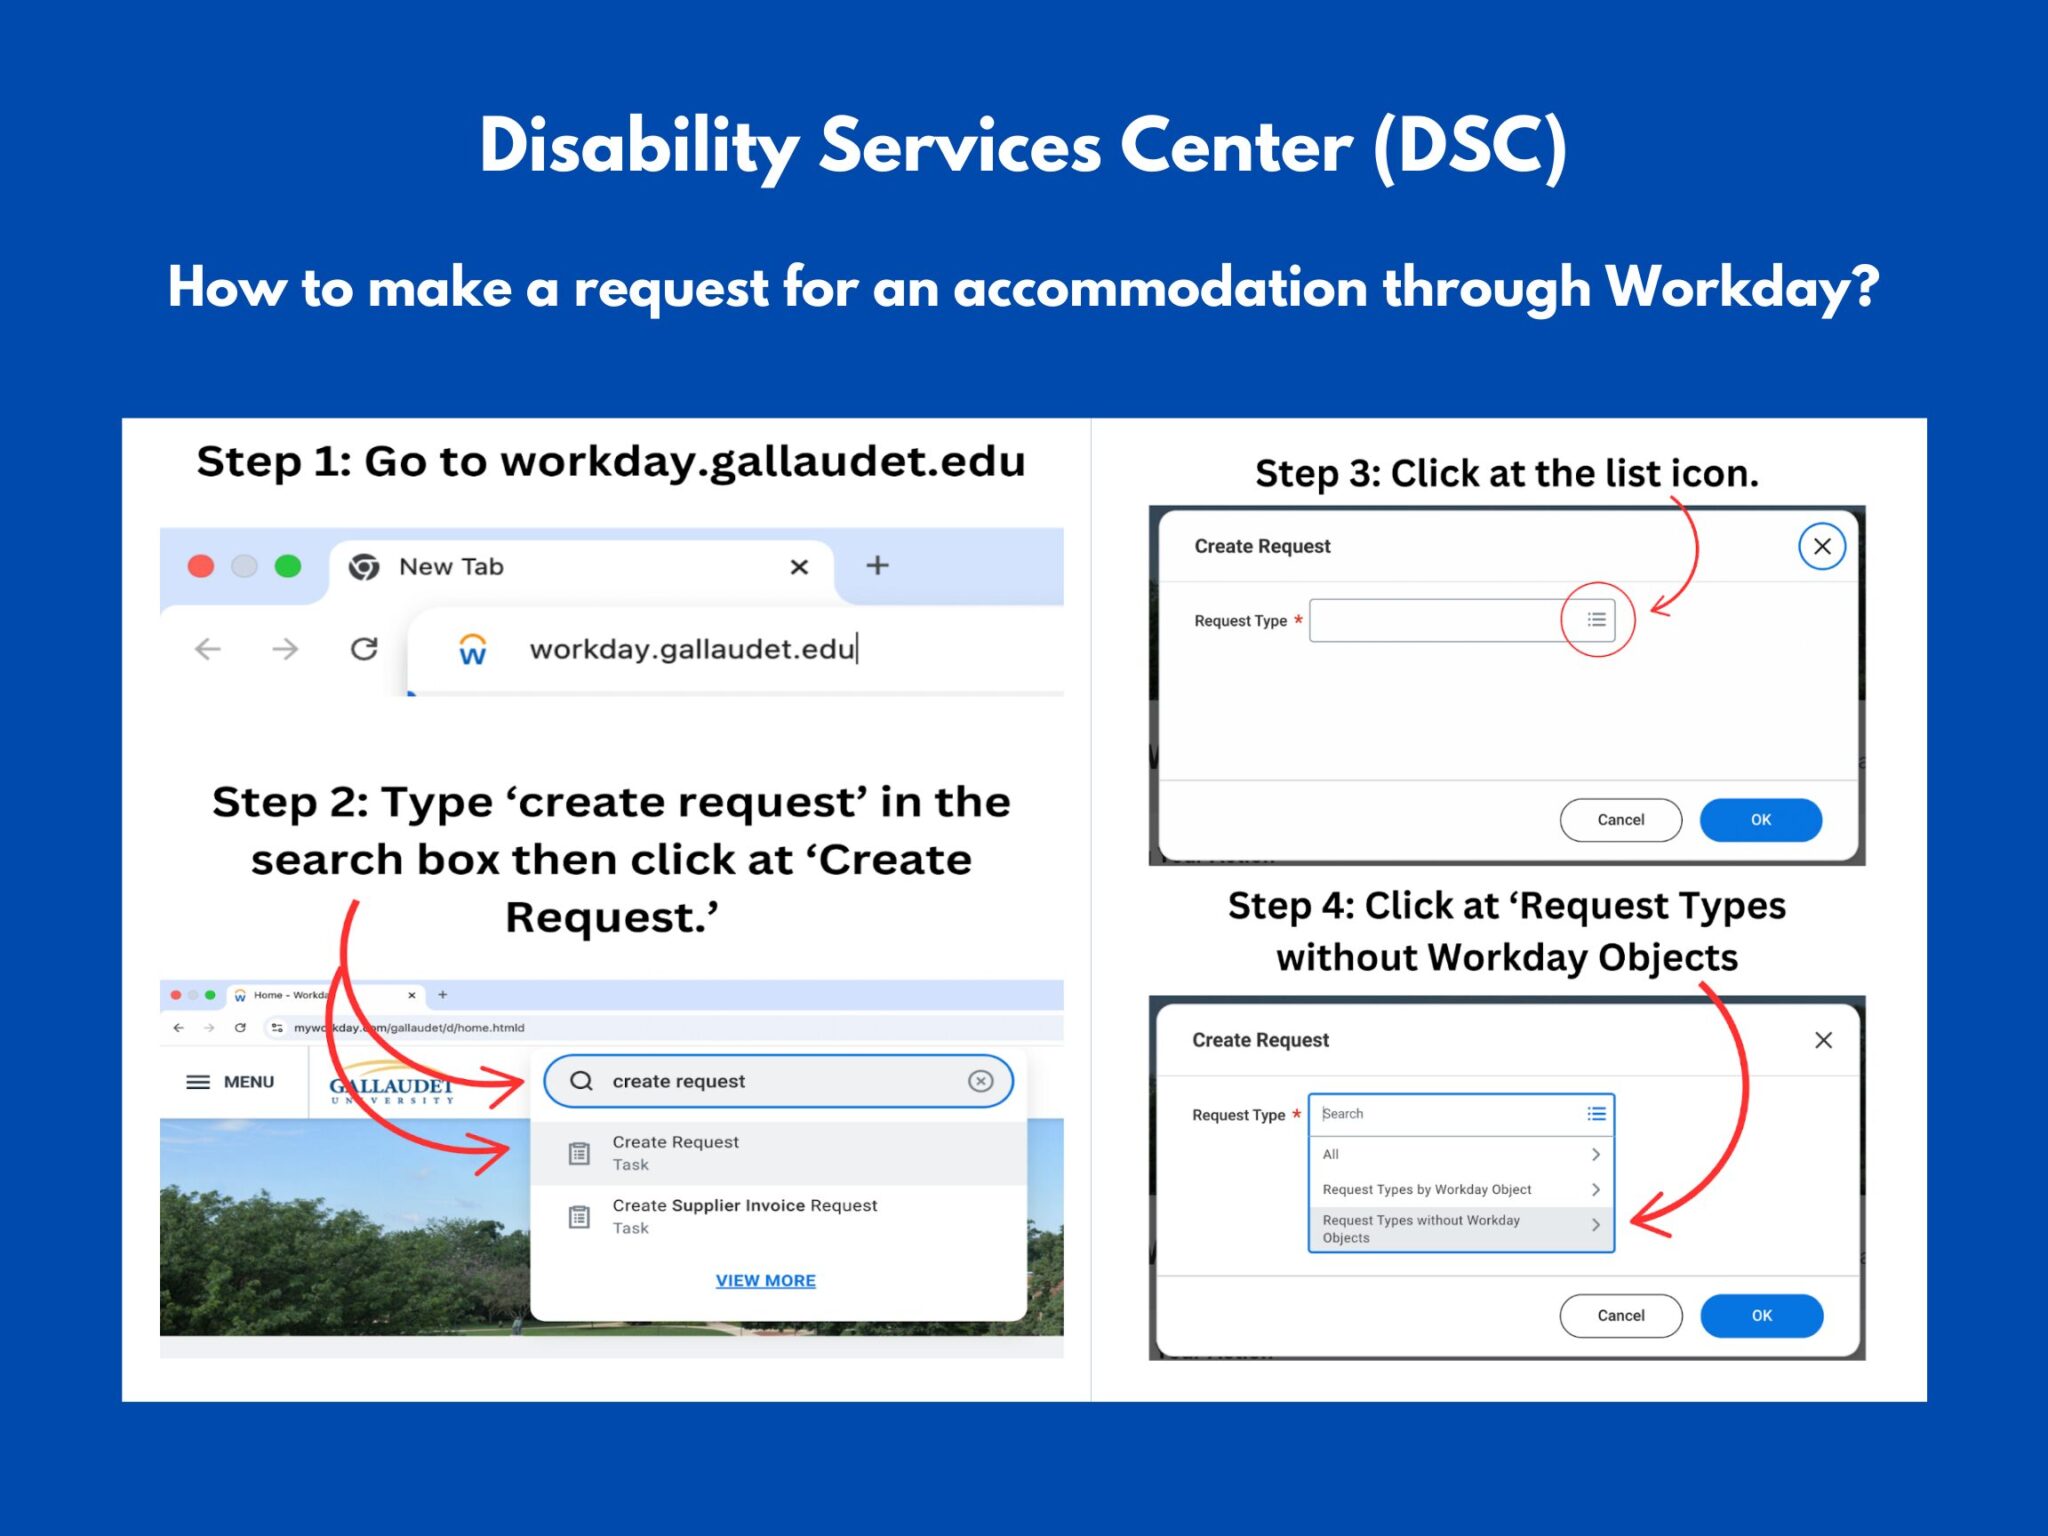The width and height of the screenshot is (2048, 1536).
Task: Open a new tab with plus button
Action: tap(877, 566)
